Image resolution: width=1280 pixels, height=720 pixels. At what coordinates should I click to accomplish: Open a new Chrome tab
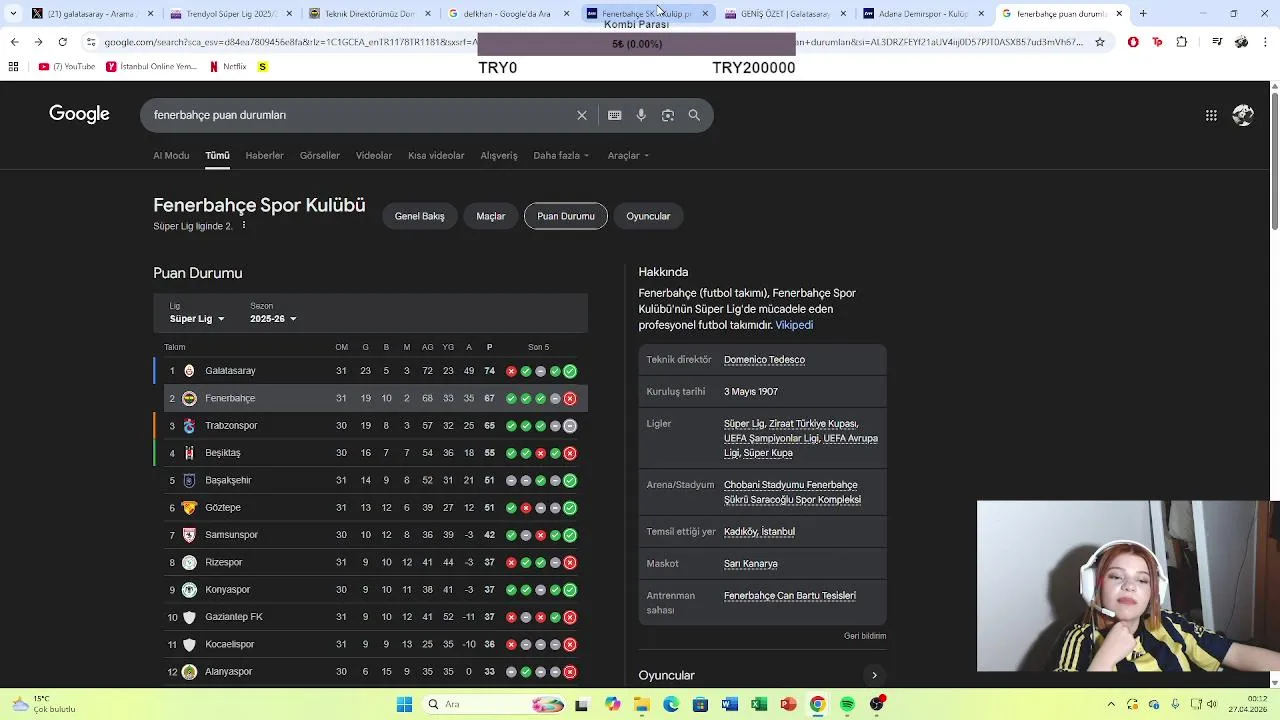[1143, 14]
